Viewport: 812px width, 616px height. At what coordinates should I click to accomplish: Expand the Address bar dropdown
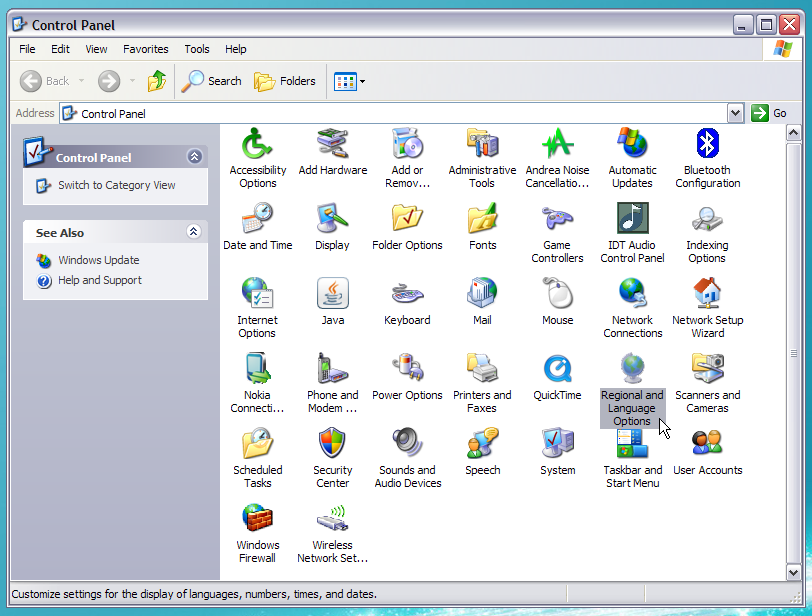735,113
